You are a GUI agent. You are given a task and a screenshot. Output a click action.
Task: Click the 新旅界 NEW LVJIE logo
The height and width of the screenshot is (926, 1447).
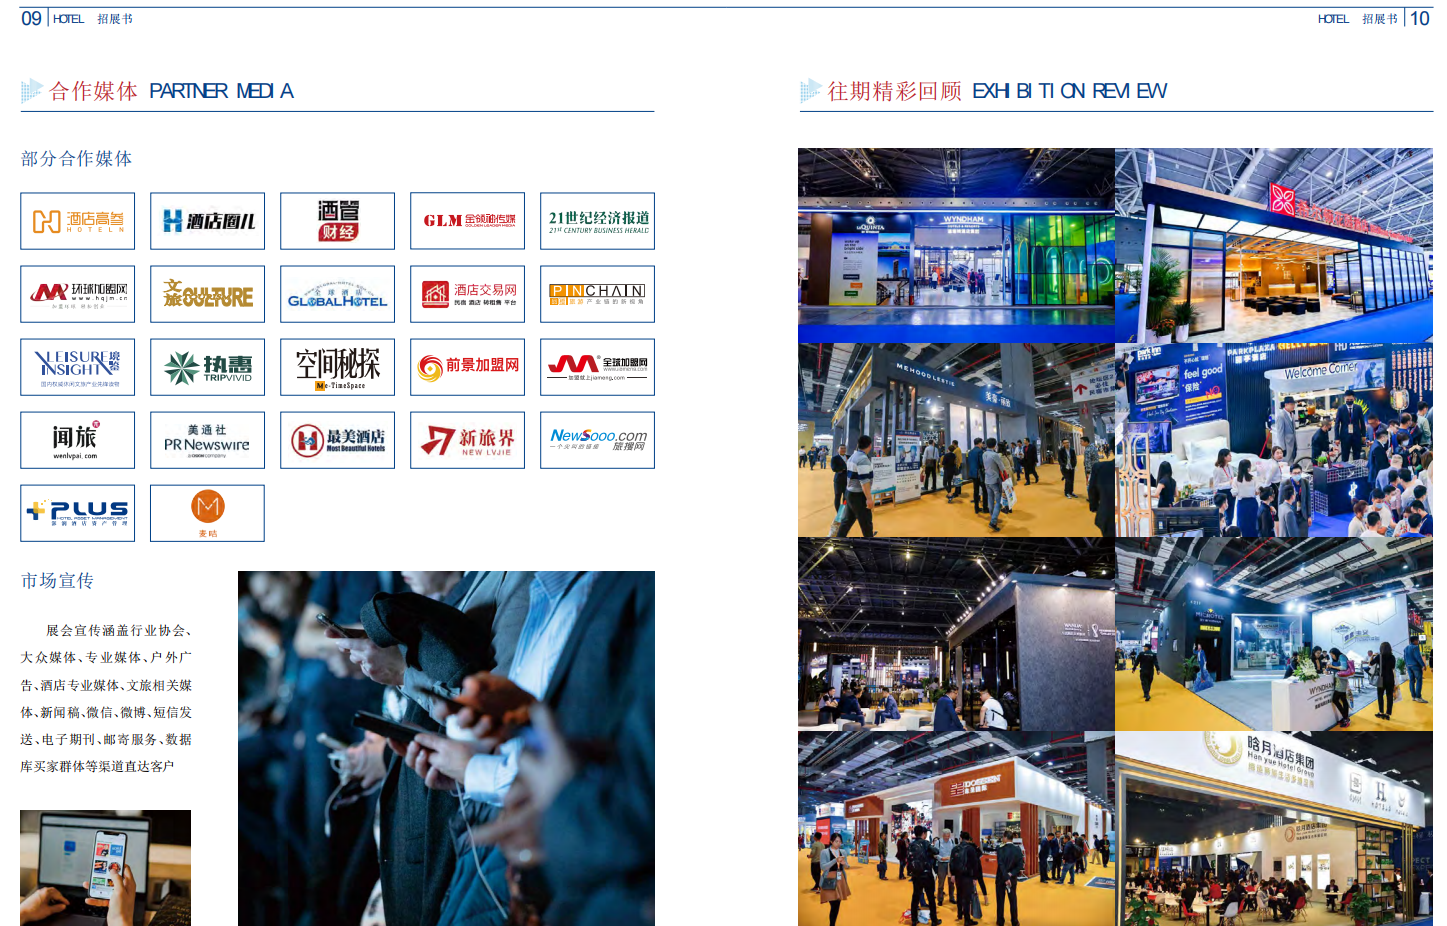point(467,440)
